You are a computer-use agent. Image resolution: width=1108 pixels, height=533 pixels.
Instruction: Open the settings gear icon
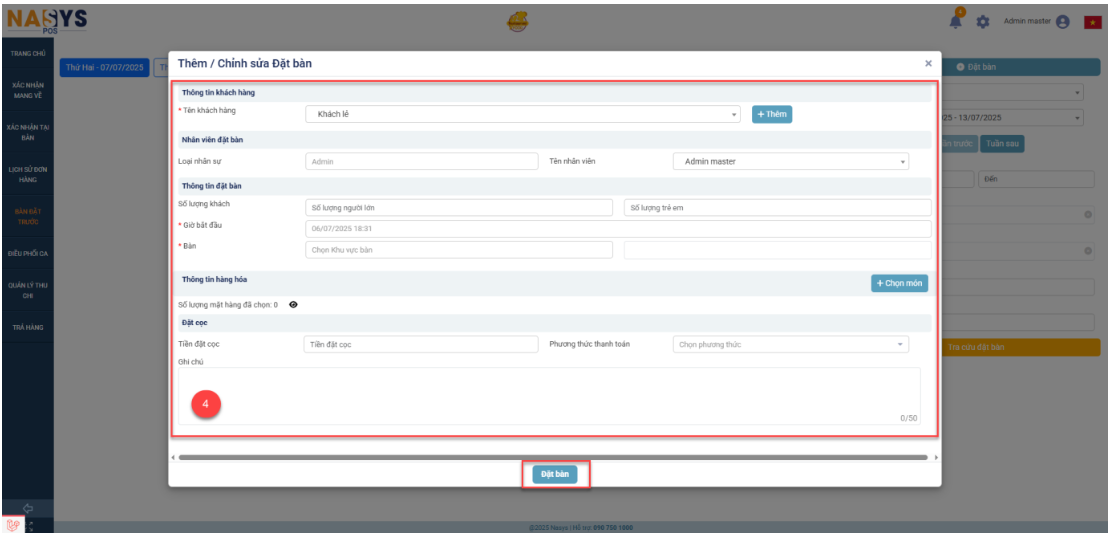[982, 22]
